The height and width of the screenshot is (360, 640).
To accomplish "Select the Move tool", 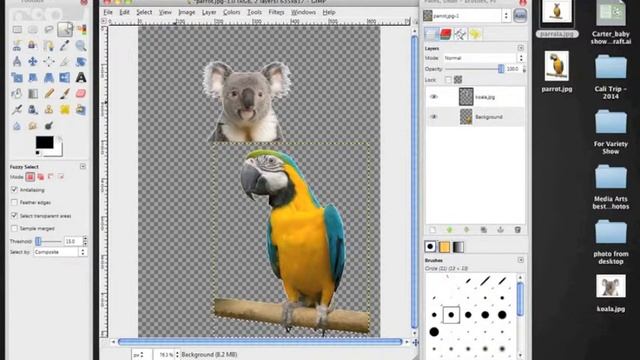I will (x=33, y=61).
